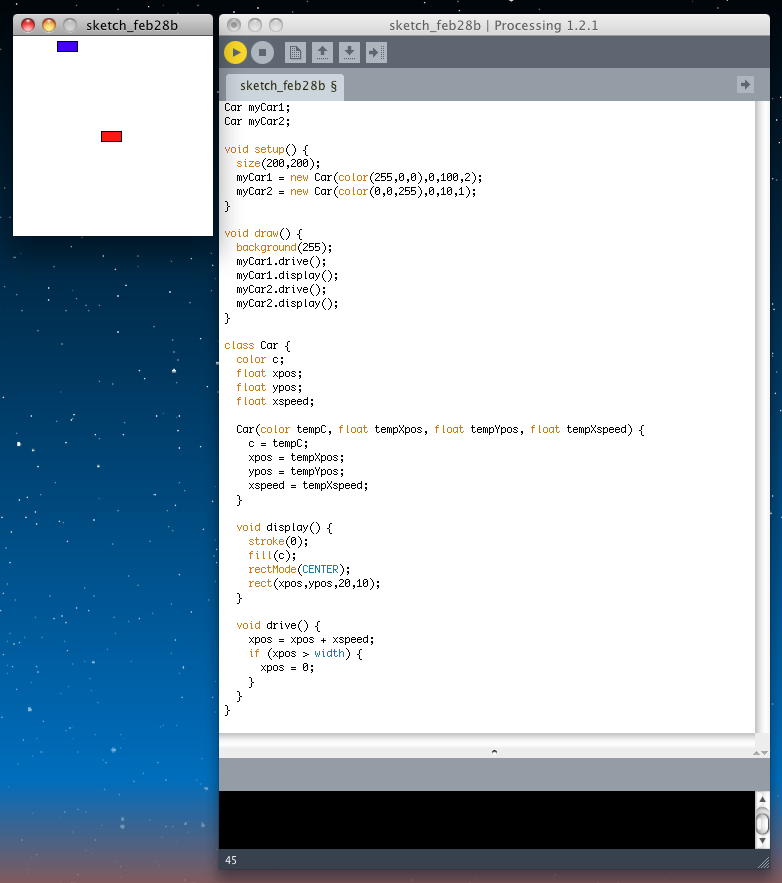Screen dimensions: 782x883
Task: Click the blue car rectangle in sketch window
Action: tap(68, 47)
